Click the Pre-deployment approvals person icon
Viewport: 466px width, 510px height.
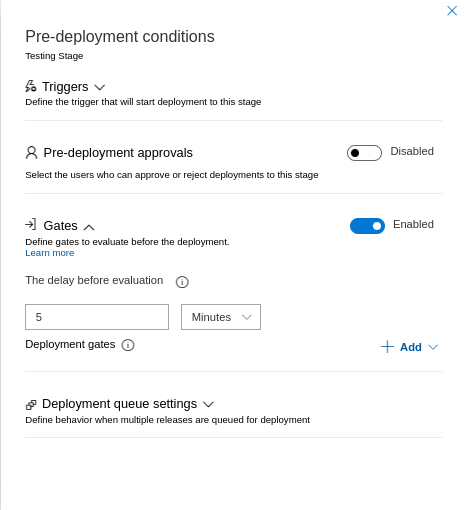point(31,153)
